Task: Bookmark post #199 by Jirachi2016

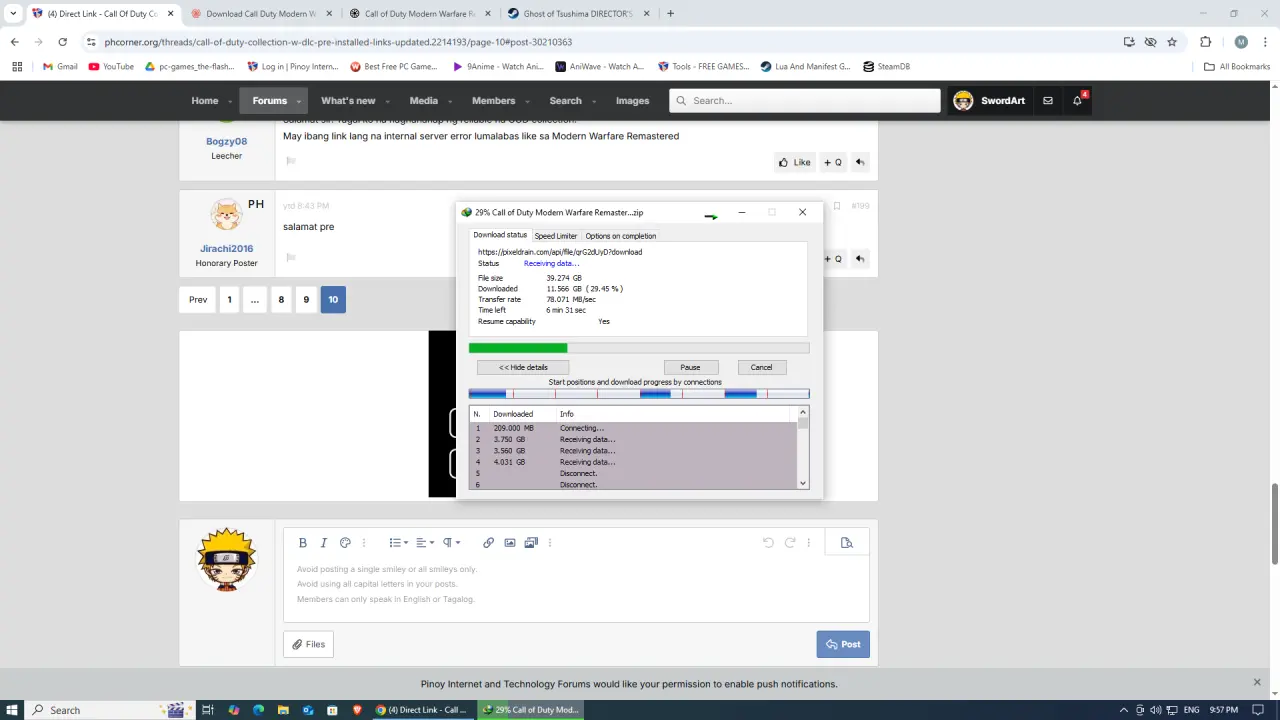Action: pos(837,206)
